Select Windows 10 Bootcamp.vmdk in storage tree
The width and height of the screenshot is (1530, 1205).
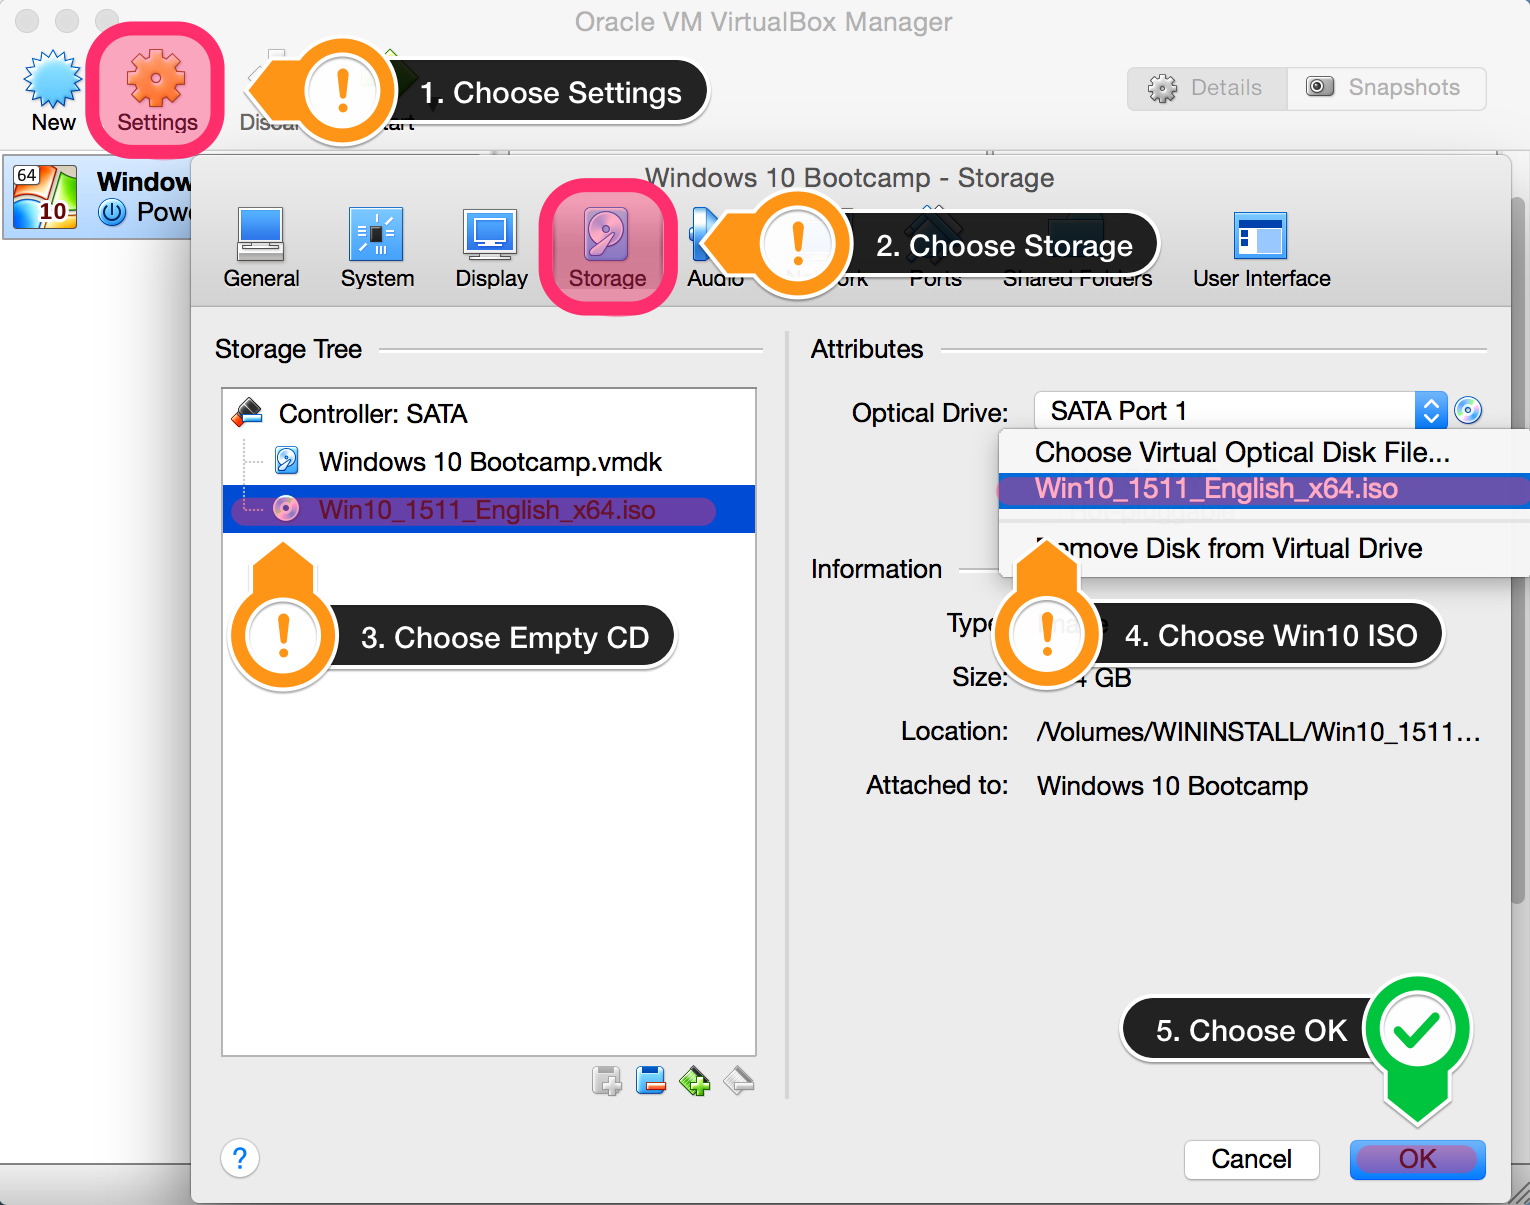[x=489, y=462]
